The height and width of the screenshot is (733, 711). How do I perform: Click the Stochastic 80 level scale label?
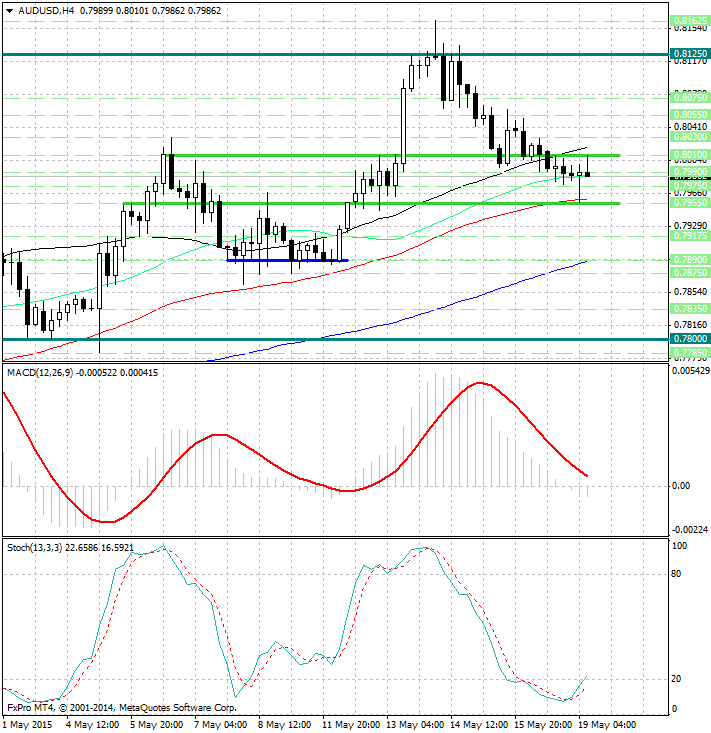tap(678, 574)
